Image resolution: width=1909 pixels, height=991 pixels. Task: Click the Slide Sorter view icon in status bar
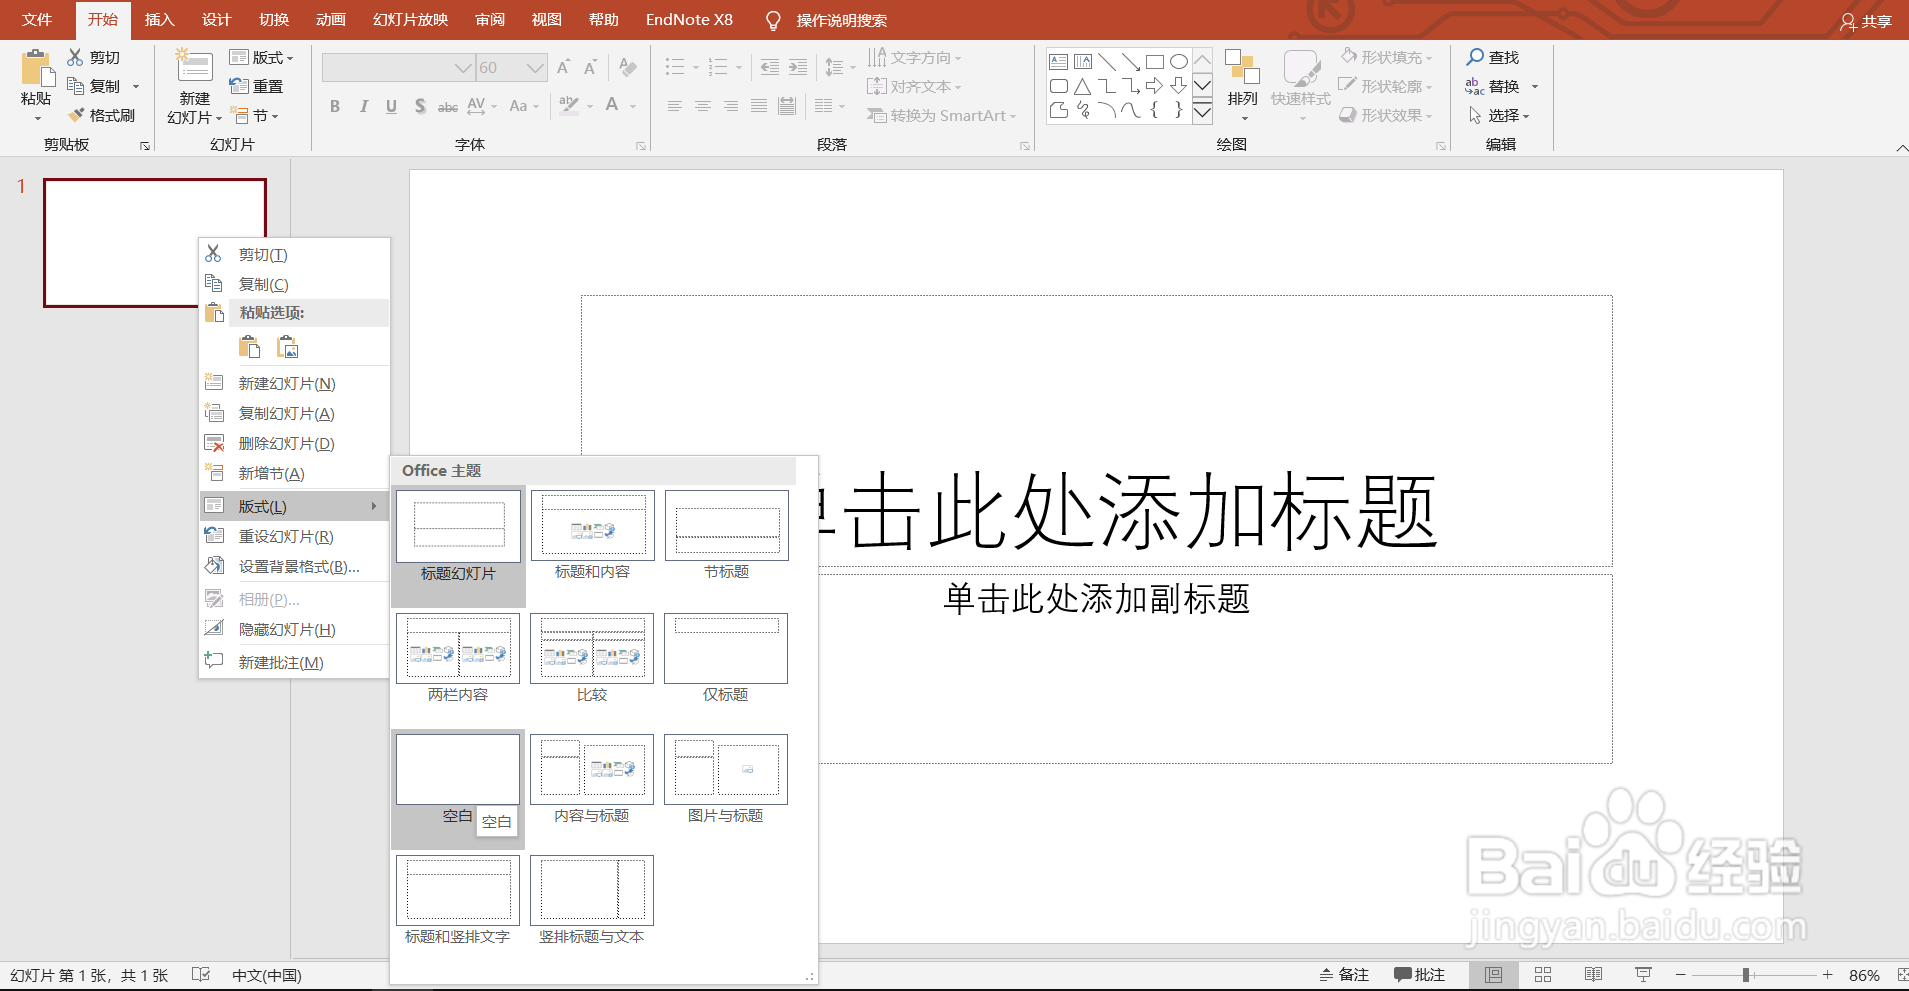click(1543, 973)
